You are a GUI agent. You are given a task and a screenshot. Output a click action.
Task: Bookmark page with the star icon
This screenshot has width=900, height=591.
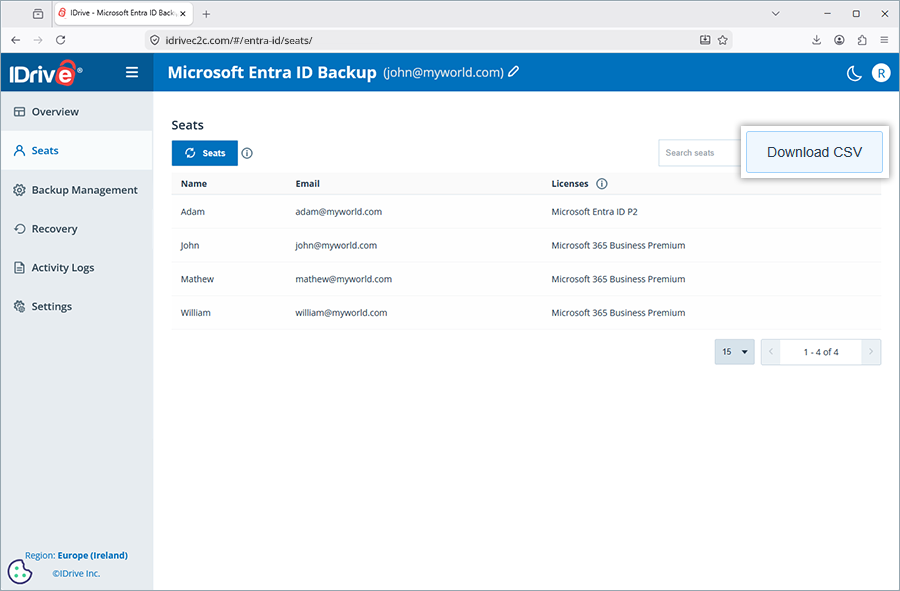click(723, 40)
